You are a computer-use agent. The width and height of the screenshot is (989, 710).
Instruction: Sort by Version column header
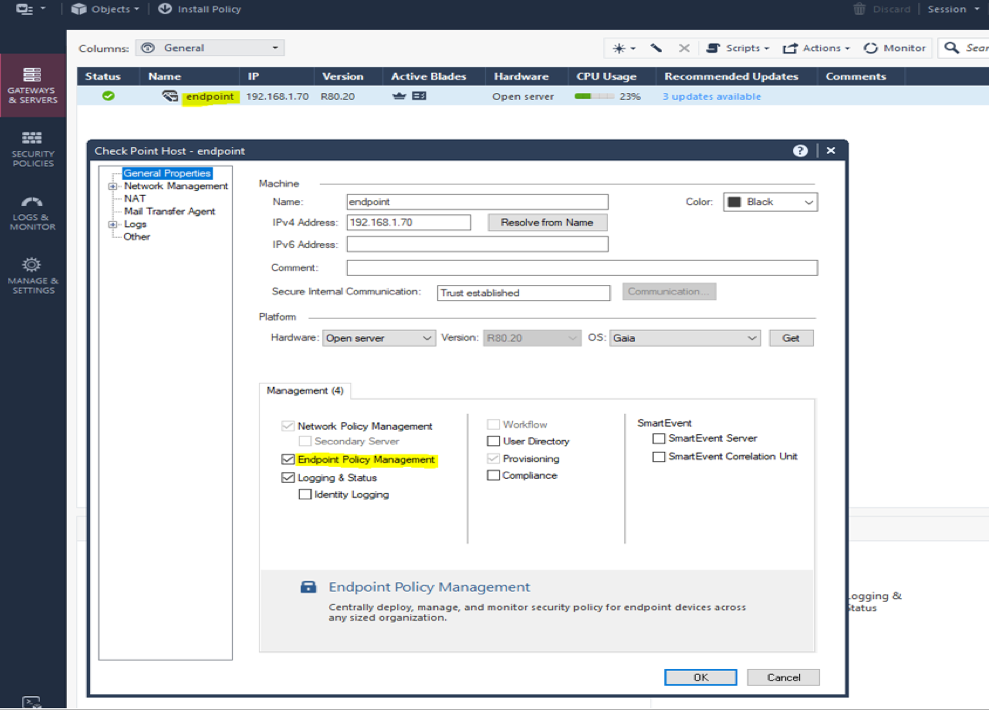342,76
